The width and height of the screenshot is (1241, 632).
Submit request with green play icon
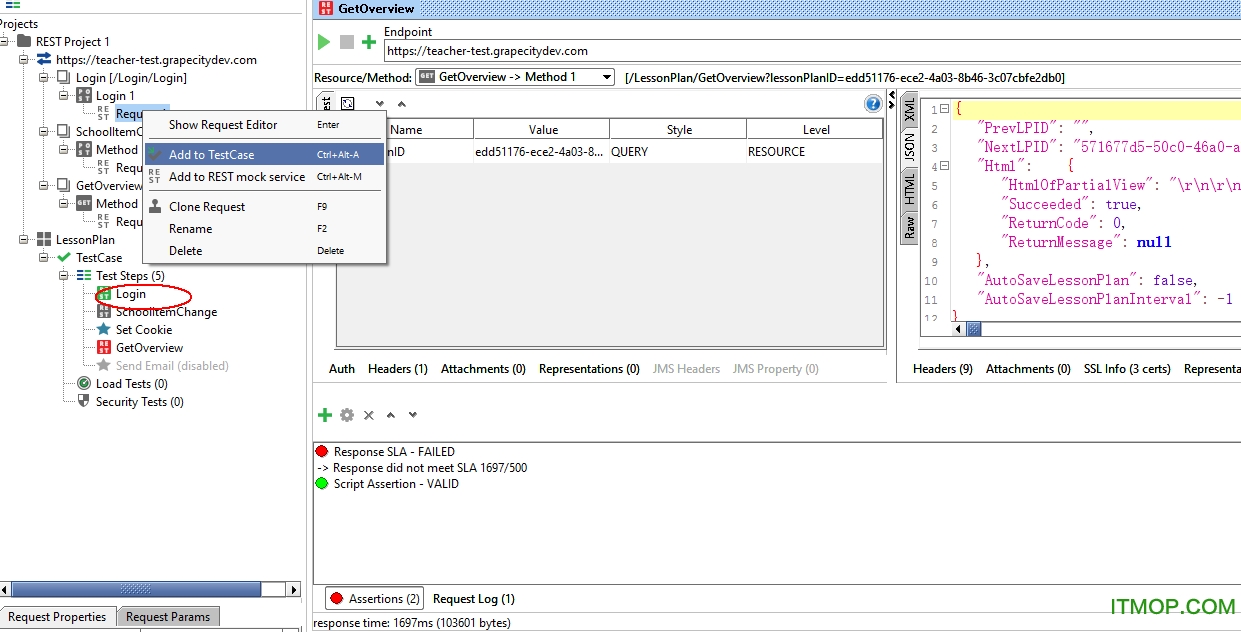tap(324, 42)
